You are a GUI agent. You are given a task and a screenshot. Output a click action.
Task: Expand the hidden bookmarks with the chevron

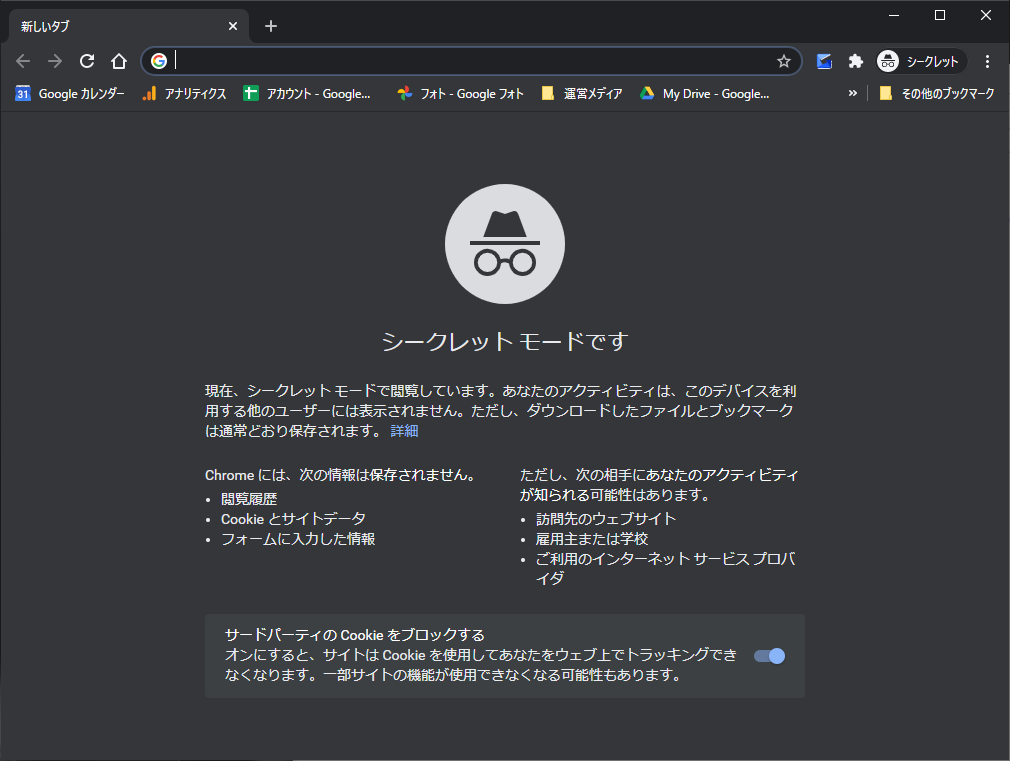point(852,93)
